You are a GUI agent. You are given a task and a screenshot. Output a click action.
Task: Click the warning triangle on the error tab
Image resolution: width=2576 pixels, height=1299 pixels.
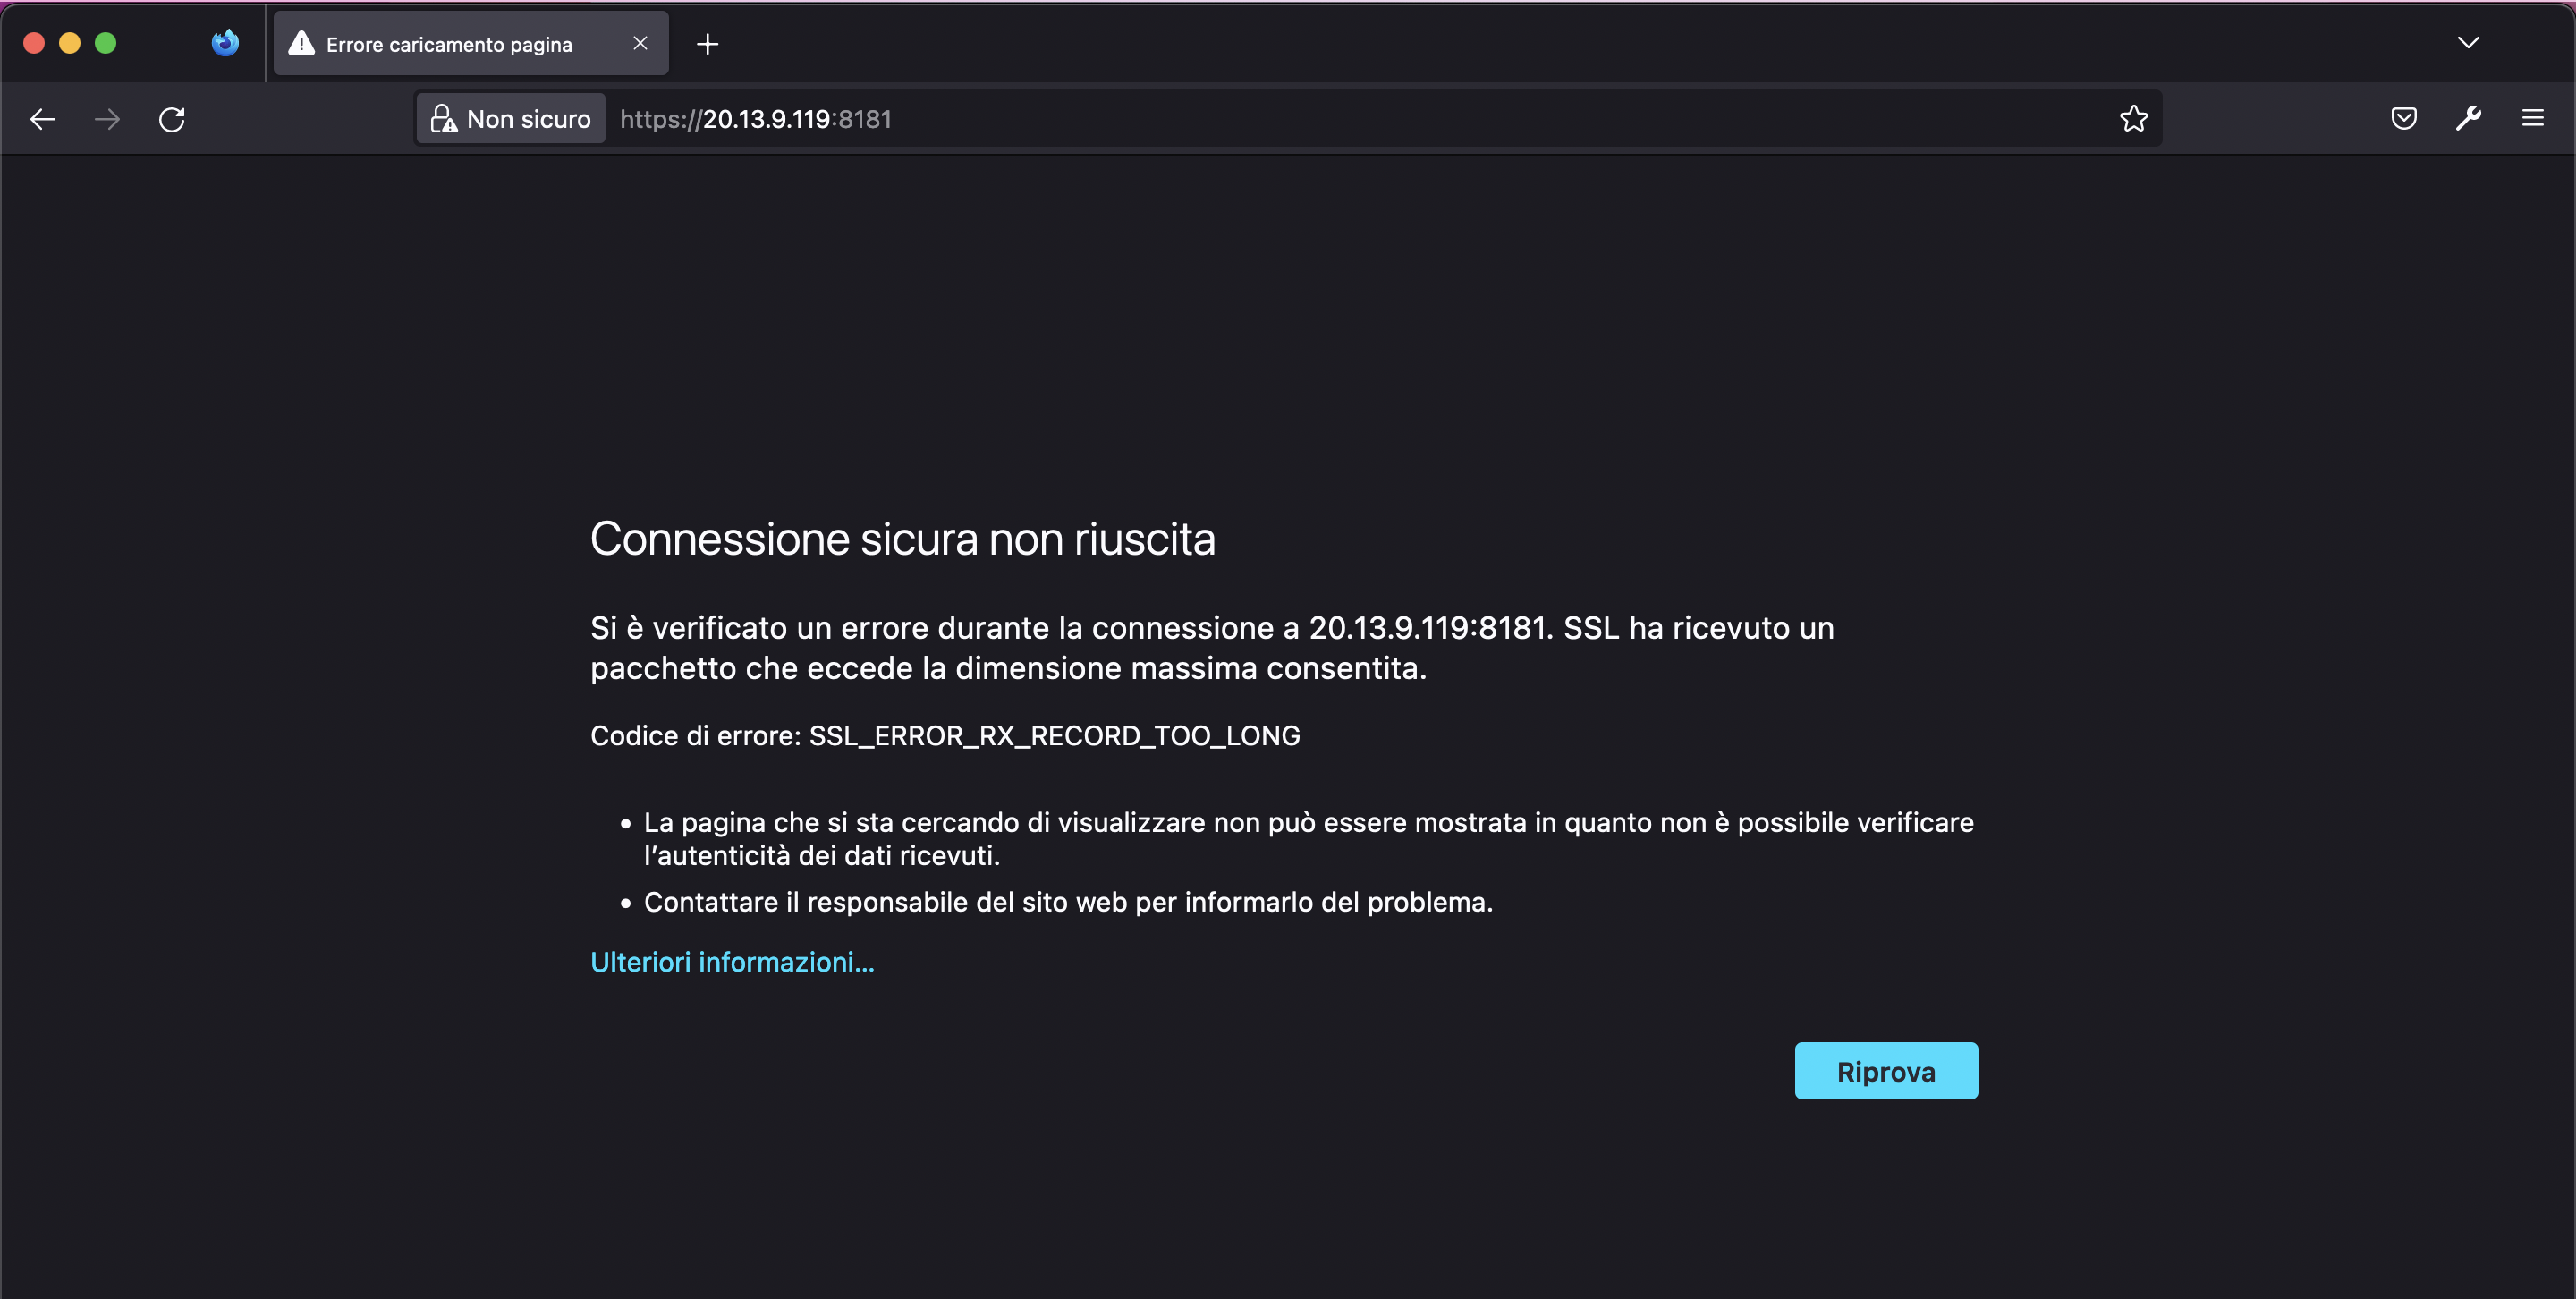[302, 43]
